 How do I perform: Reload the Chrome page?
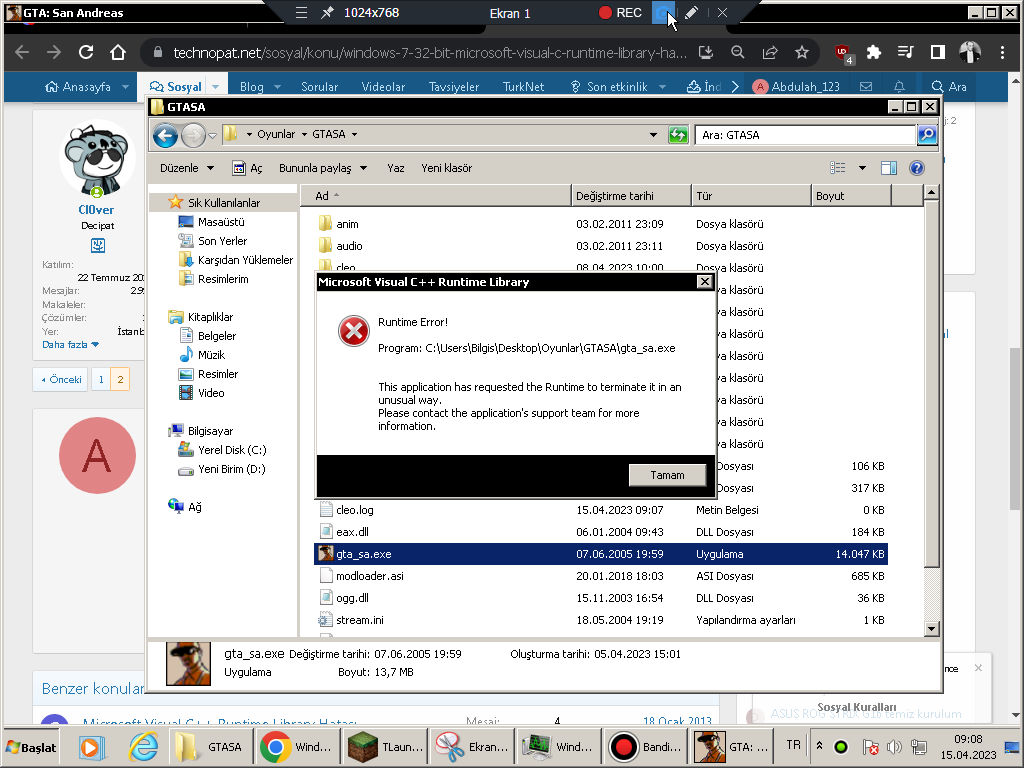click(86, 52)
